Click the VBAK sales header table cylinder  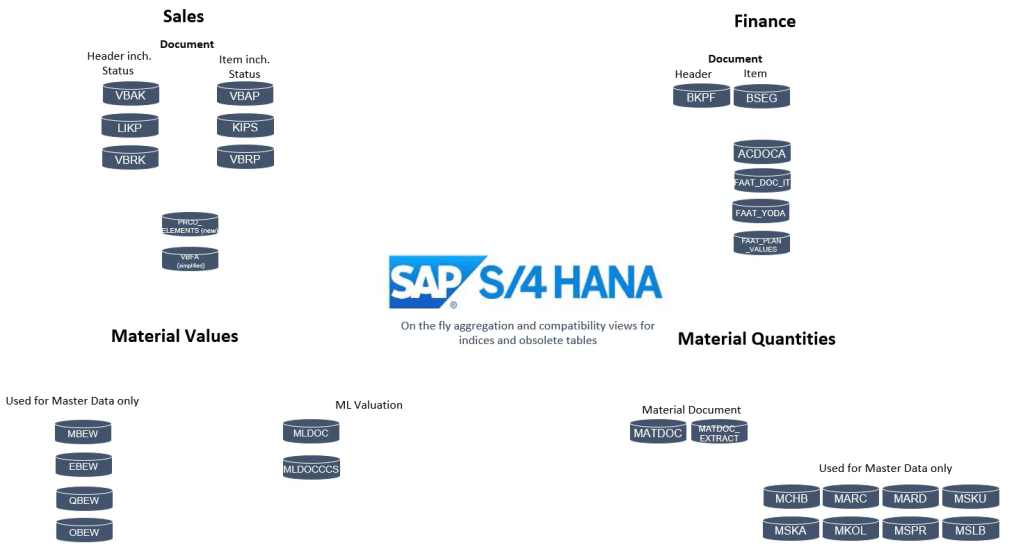tap(130, 94)
